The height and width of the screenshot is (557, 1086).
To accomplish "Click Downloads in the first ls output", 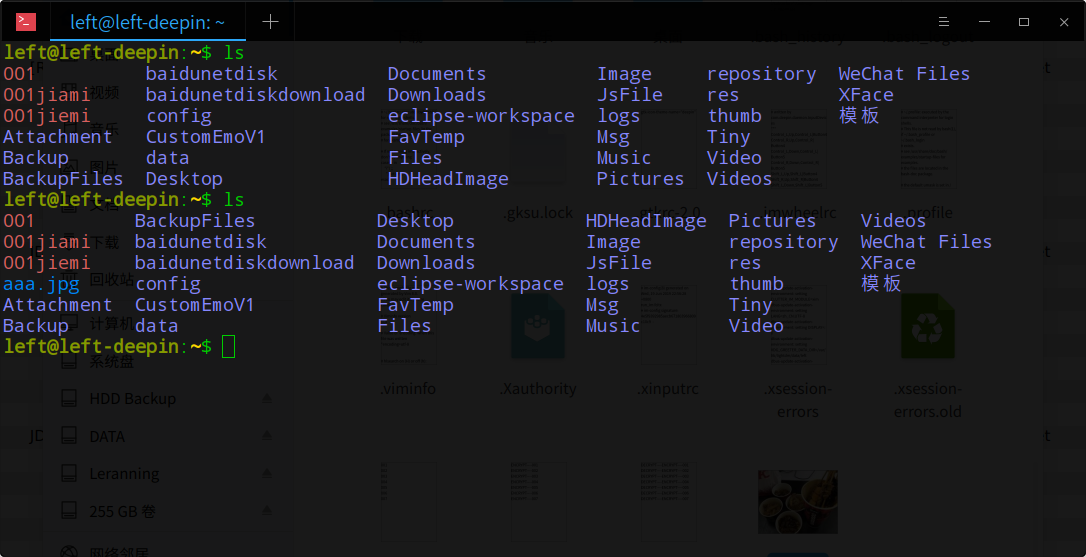I will [x=436, y=95].
